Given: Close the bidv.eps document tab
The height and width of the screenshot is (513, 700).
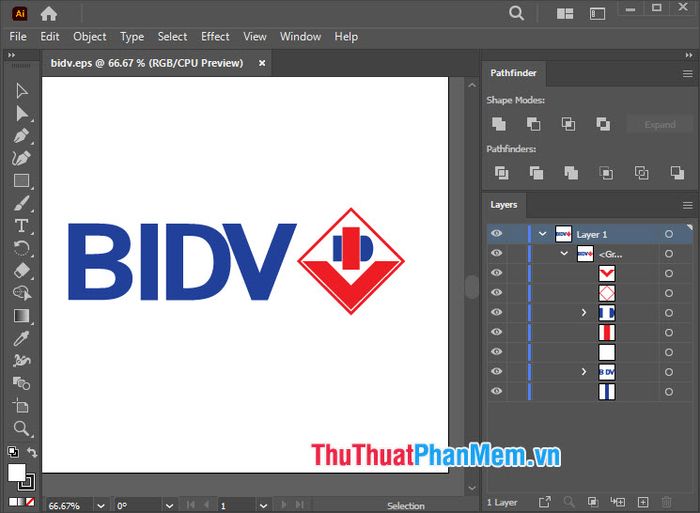Looking at the screenshot, I should point(262,63).
